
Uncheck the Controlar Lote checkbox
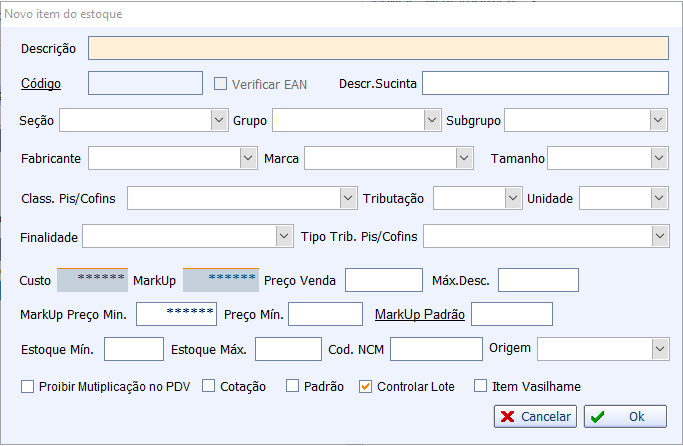point(365,386)
